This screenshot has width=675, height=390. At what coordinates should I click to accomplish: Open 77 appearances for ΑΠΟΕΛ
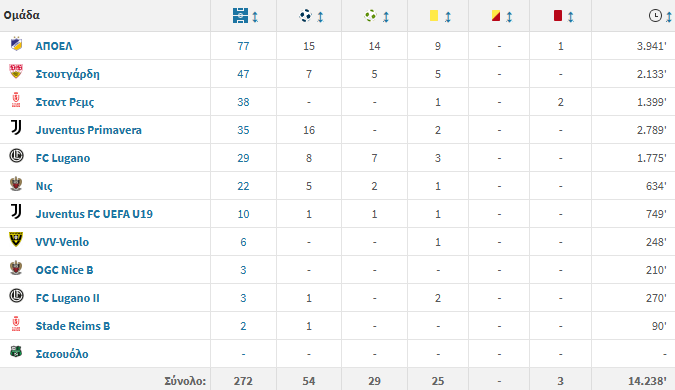pos(243,46)
